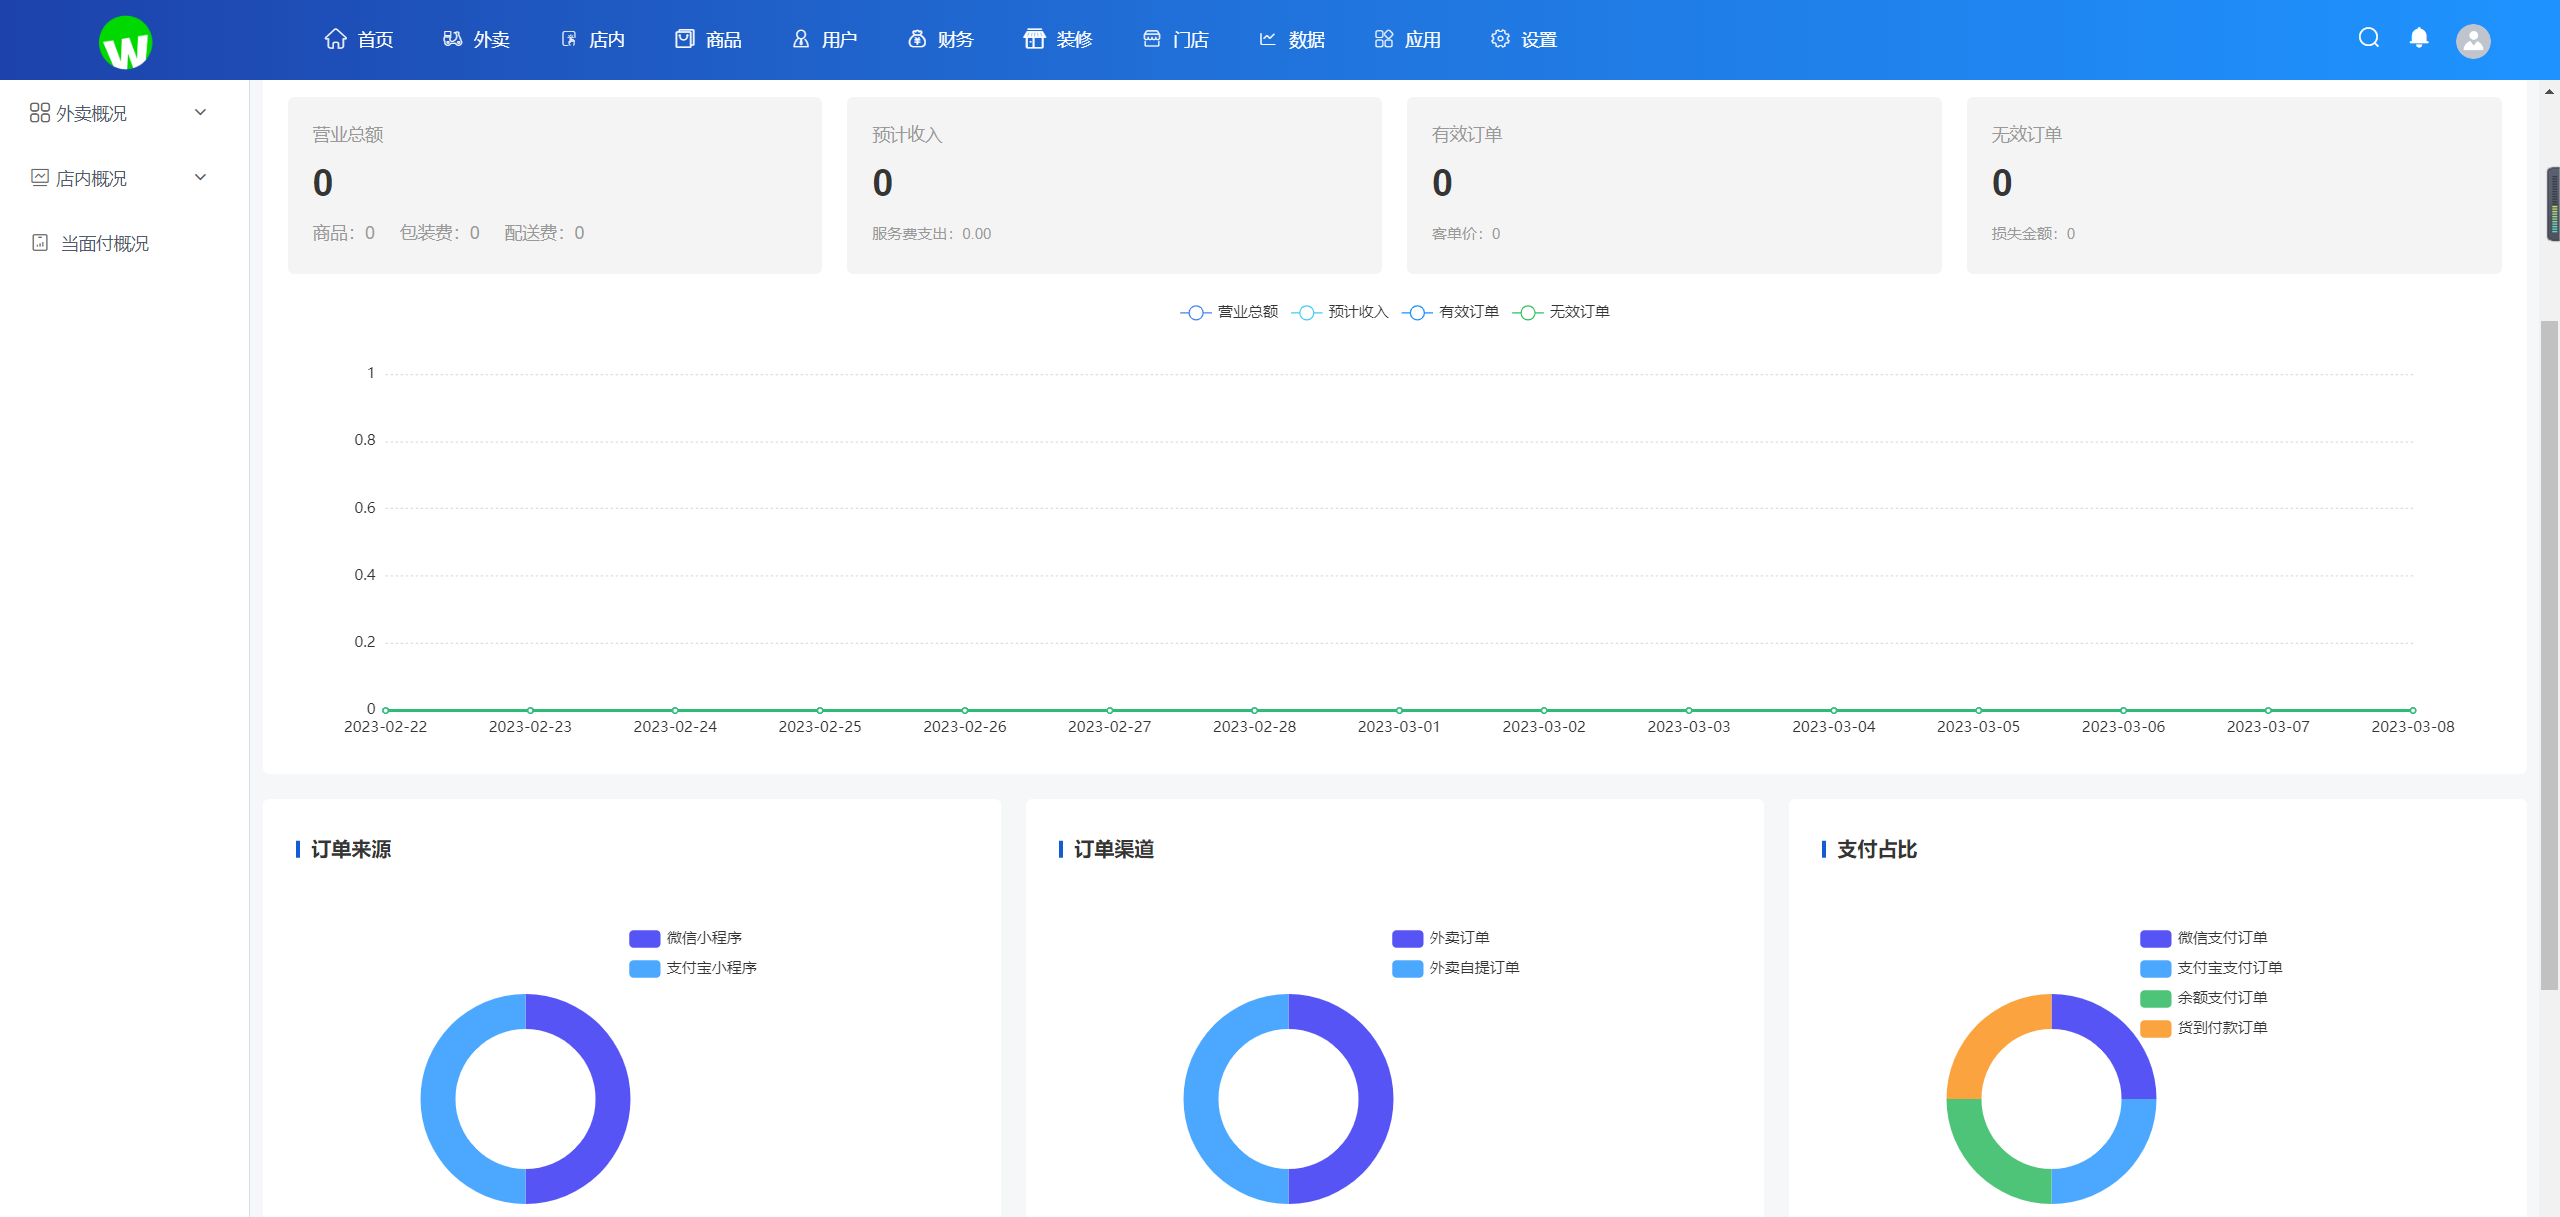Click the green W logo

[x=125, y=43]
